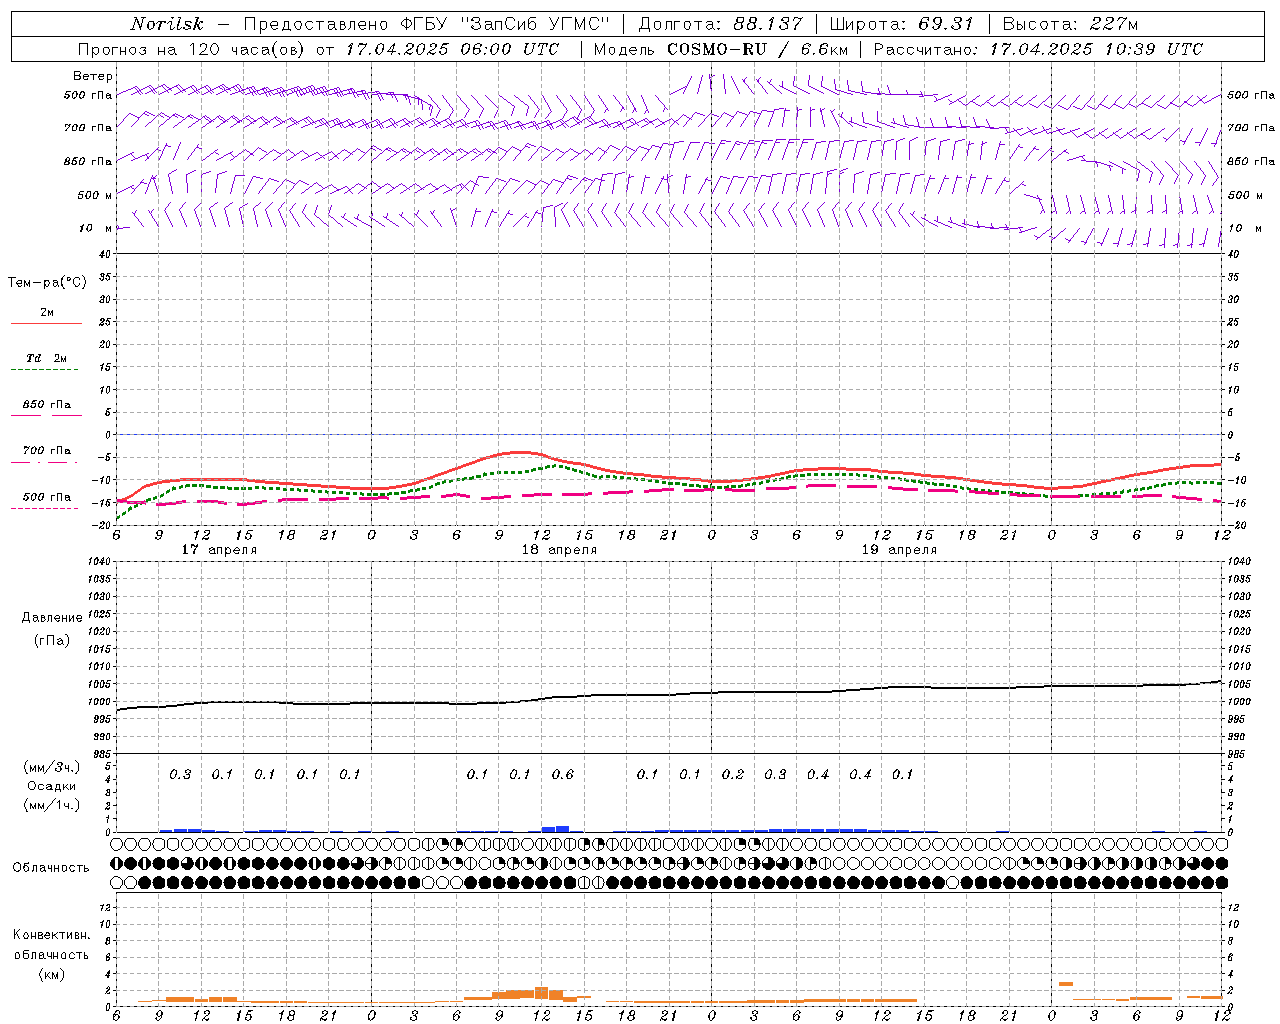The height and width of the screenshot is (1024, 1280).
Task: Click the 'Осадки' precipitation label
Action: 52,786
